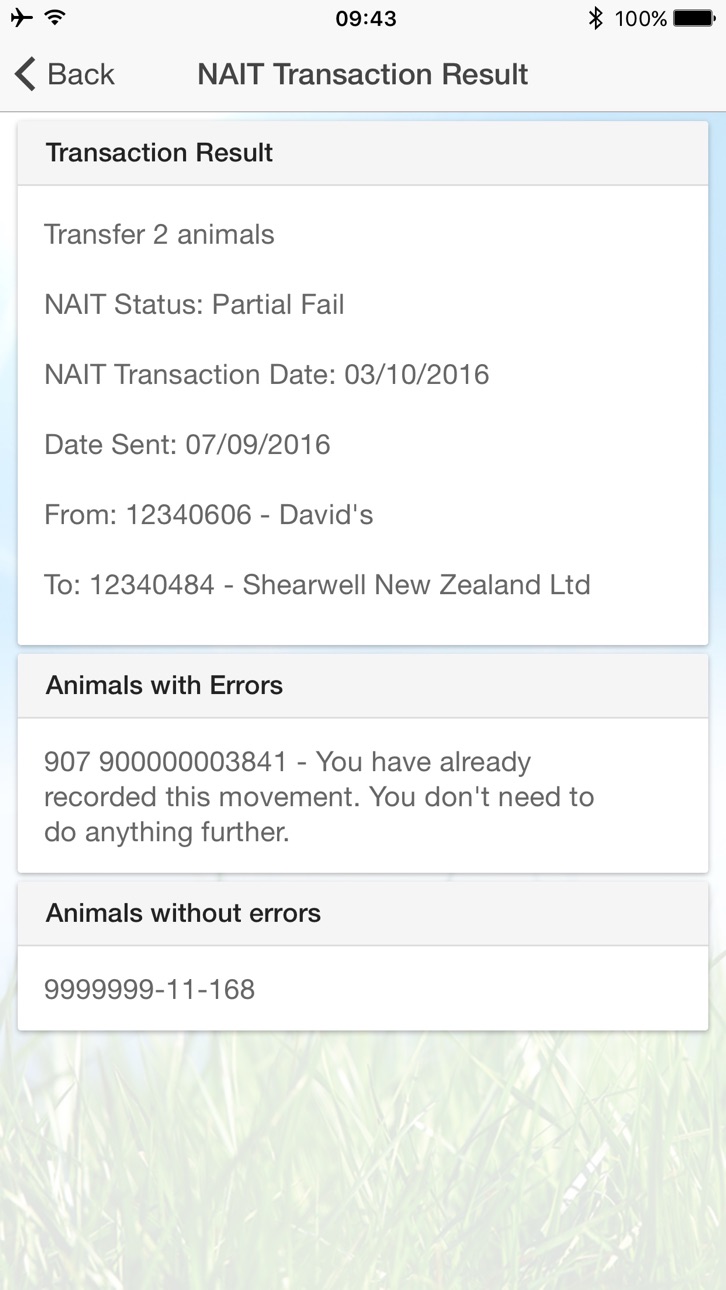Image resolution: width=726 pixels, height=1290 pixels.
Task: Tap the 100% battery percentage text
Action: pyautogui.click(x=641, y=18)
